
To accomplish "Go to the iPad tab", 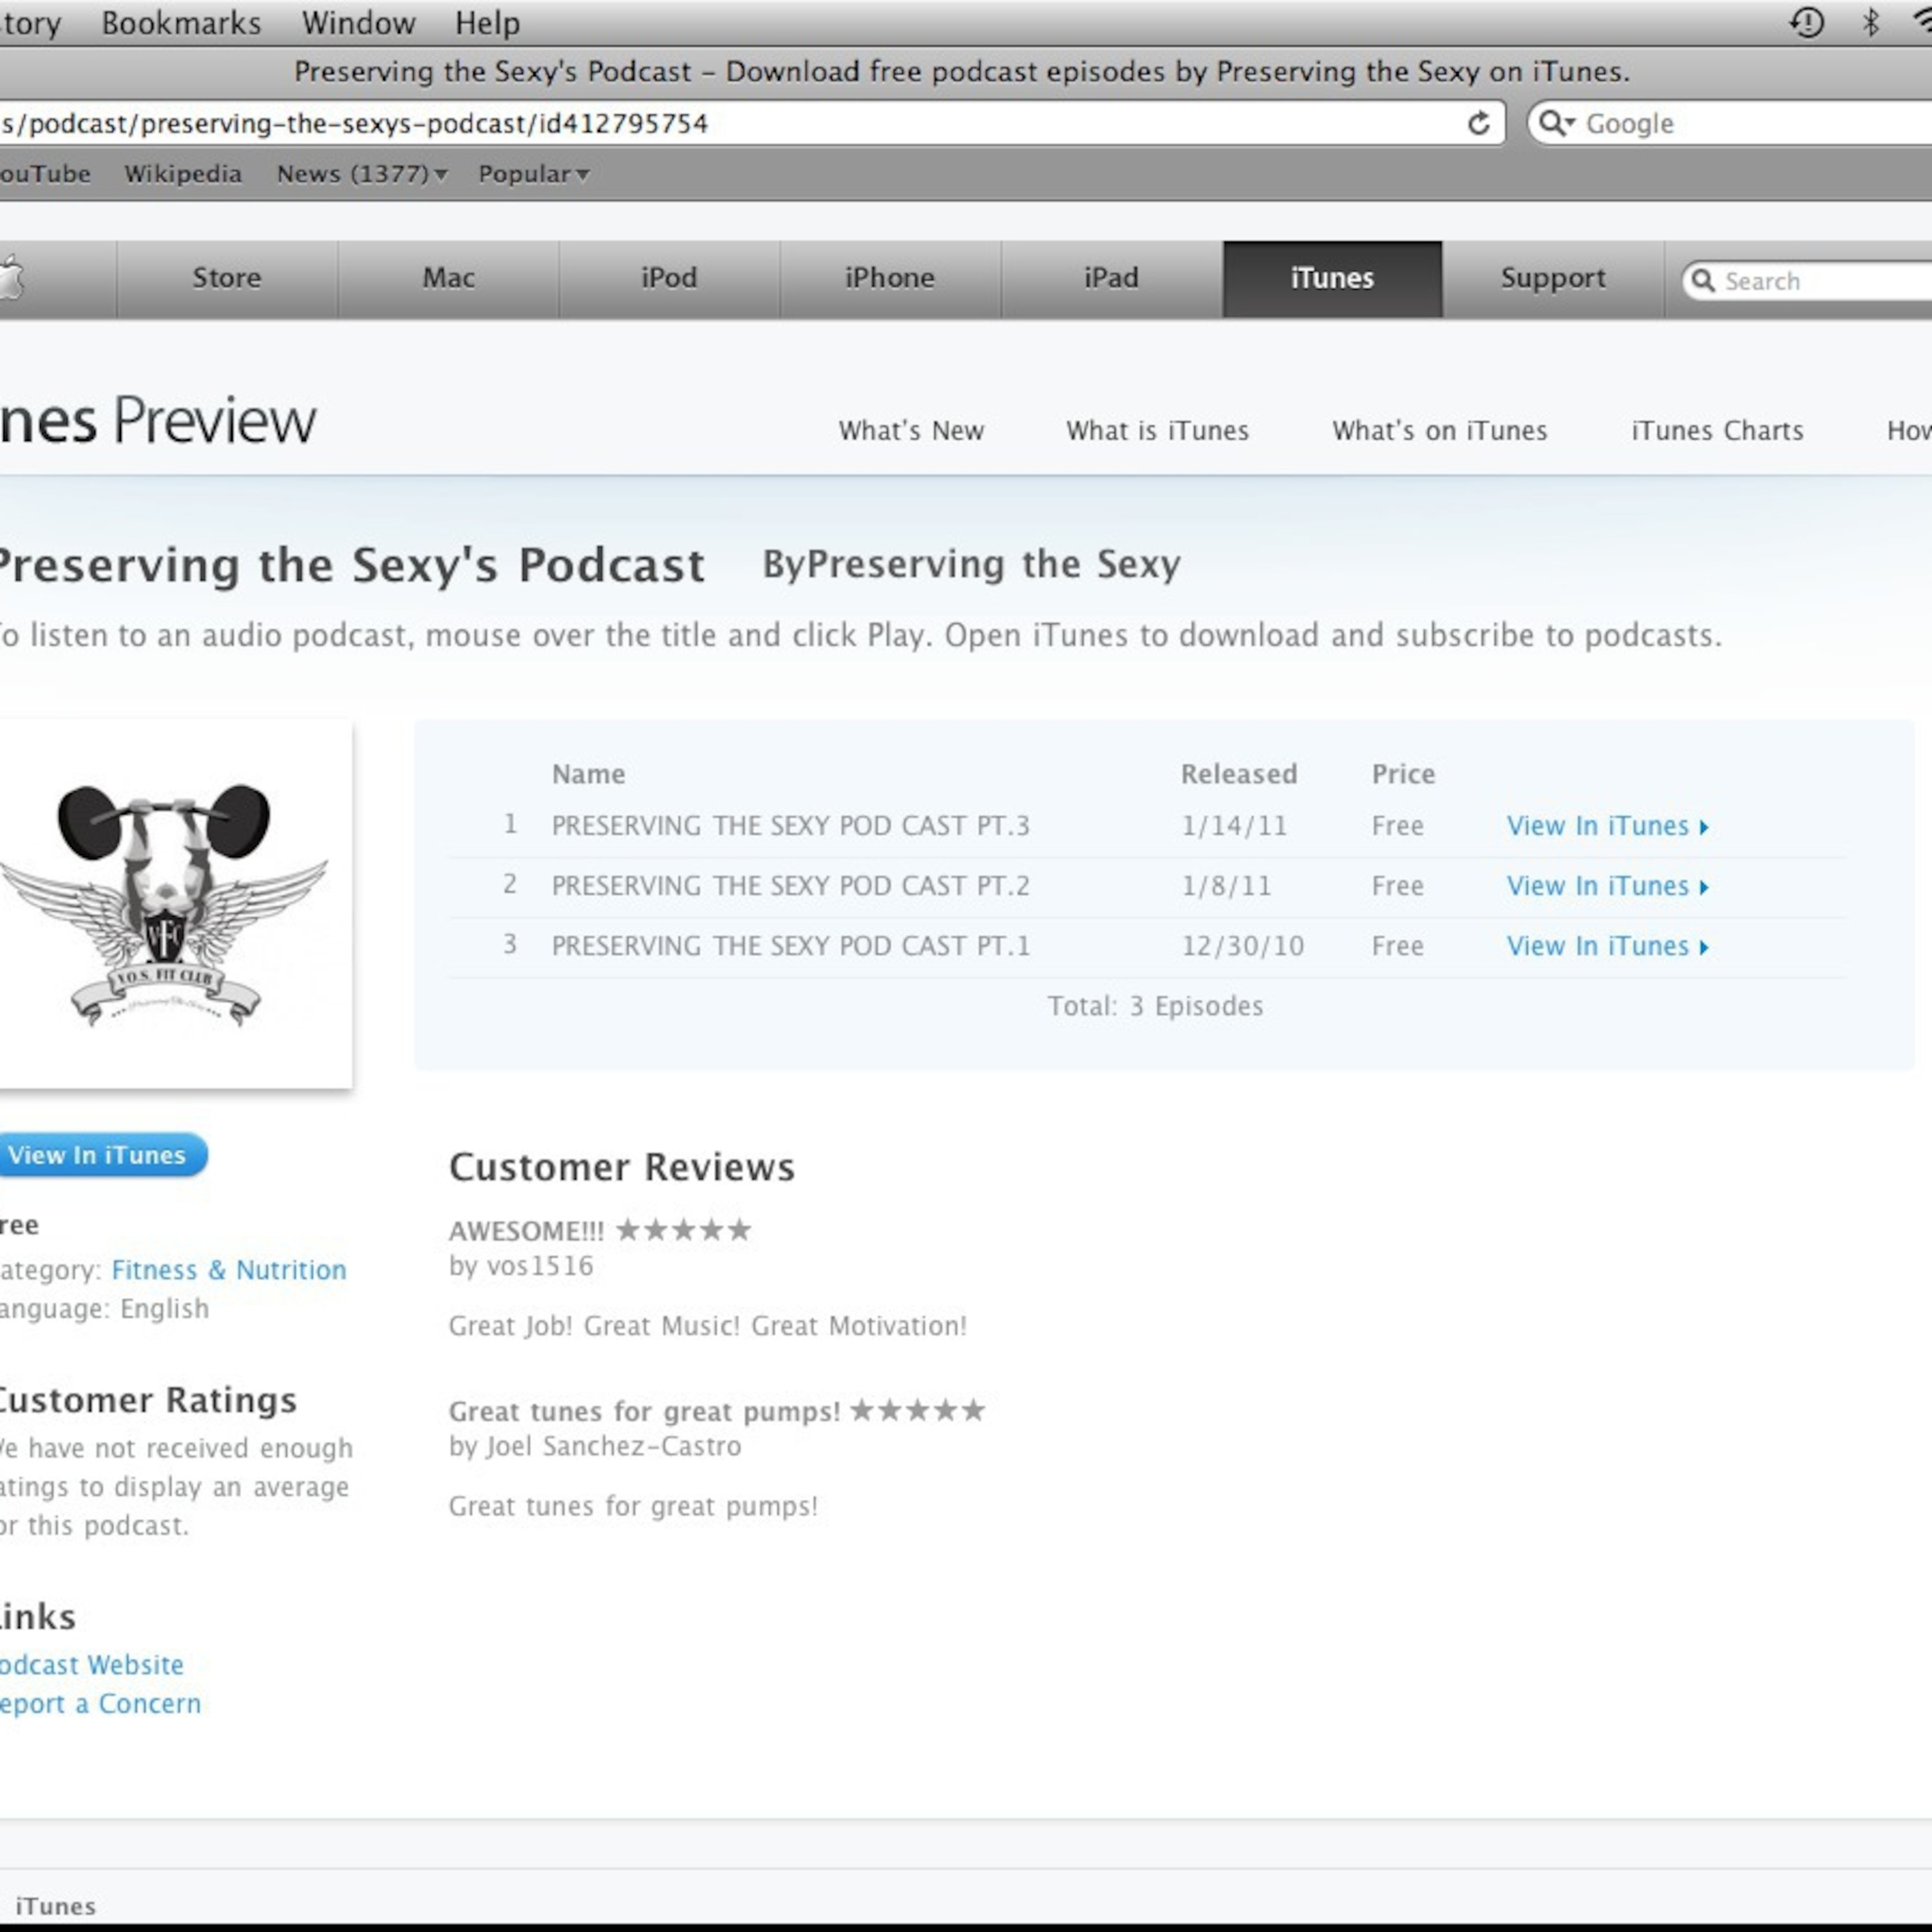I will [x=1111, y=278].
